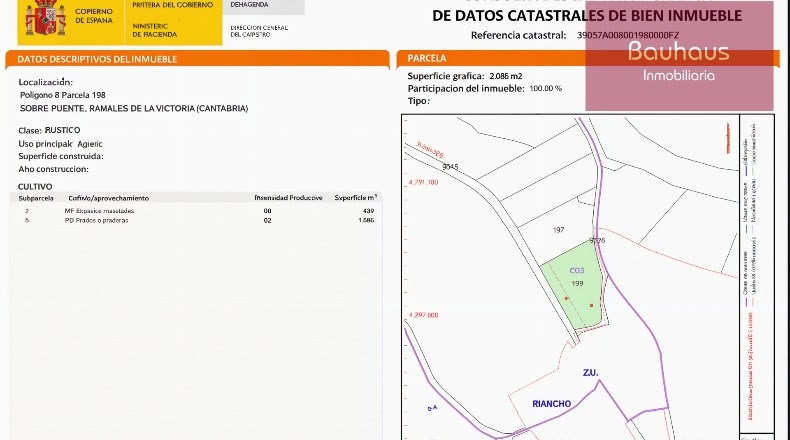This screenshot has height=440, width=790.
Task: Click the 'DIRECCION GENERAL' header text
Action: (259, 28)
